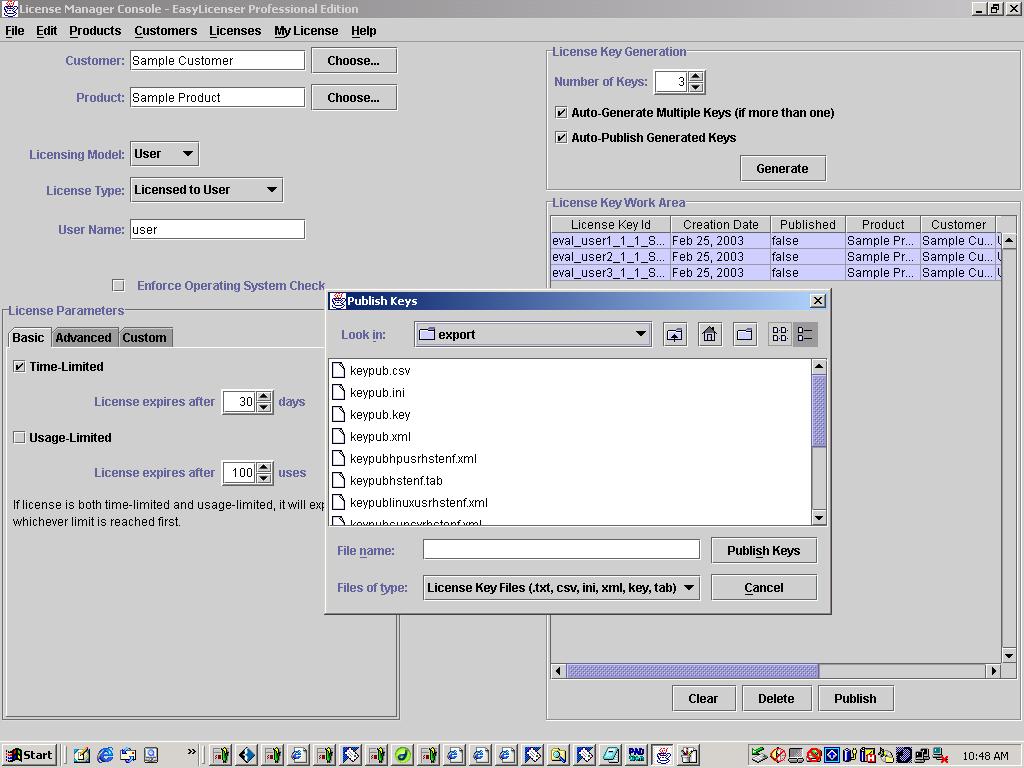Screen dimensions: 1024x768
Task: Click the work area horizontal scrollbar thumb
Action: pos(692,671)
